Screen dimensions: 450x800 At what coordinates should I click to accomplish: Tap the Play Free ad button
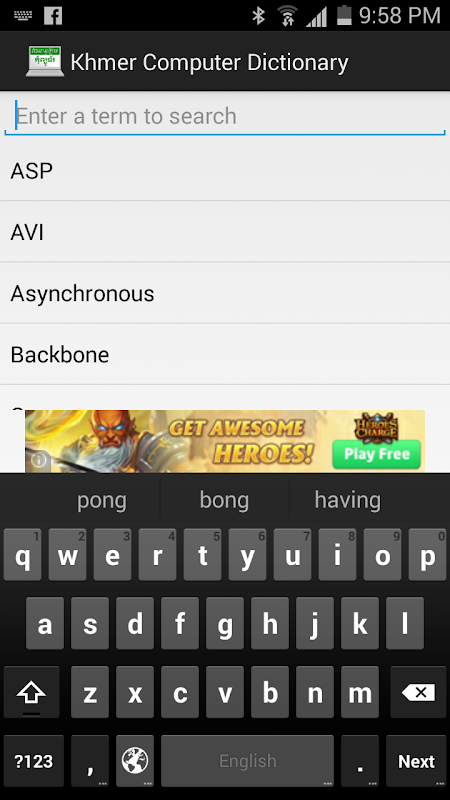(x=377, y=454)
